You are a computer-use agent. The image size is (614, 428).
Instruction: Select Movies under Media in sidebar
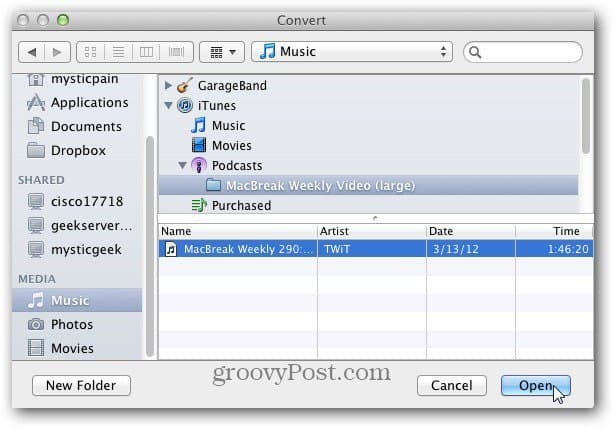pyautogui.click(x=77, y=348)
